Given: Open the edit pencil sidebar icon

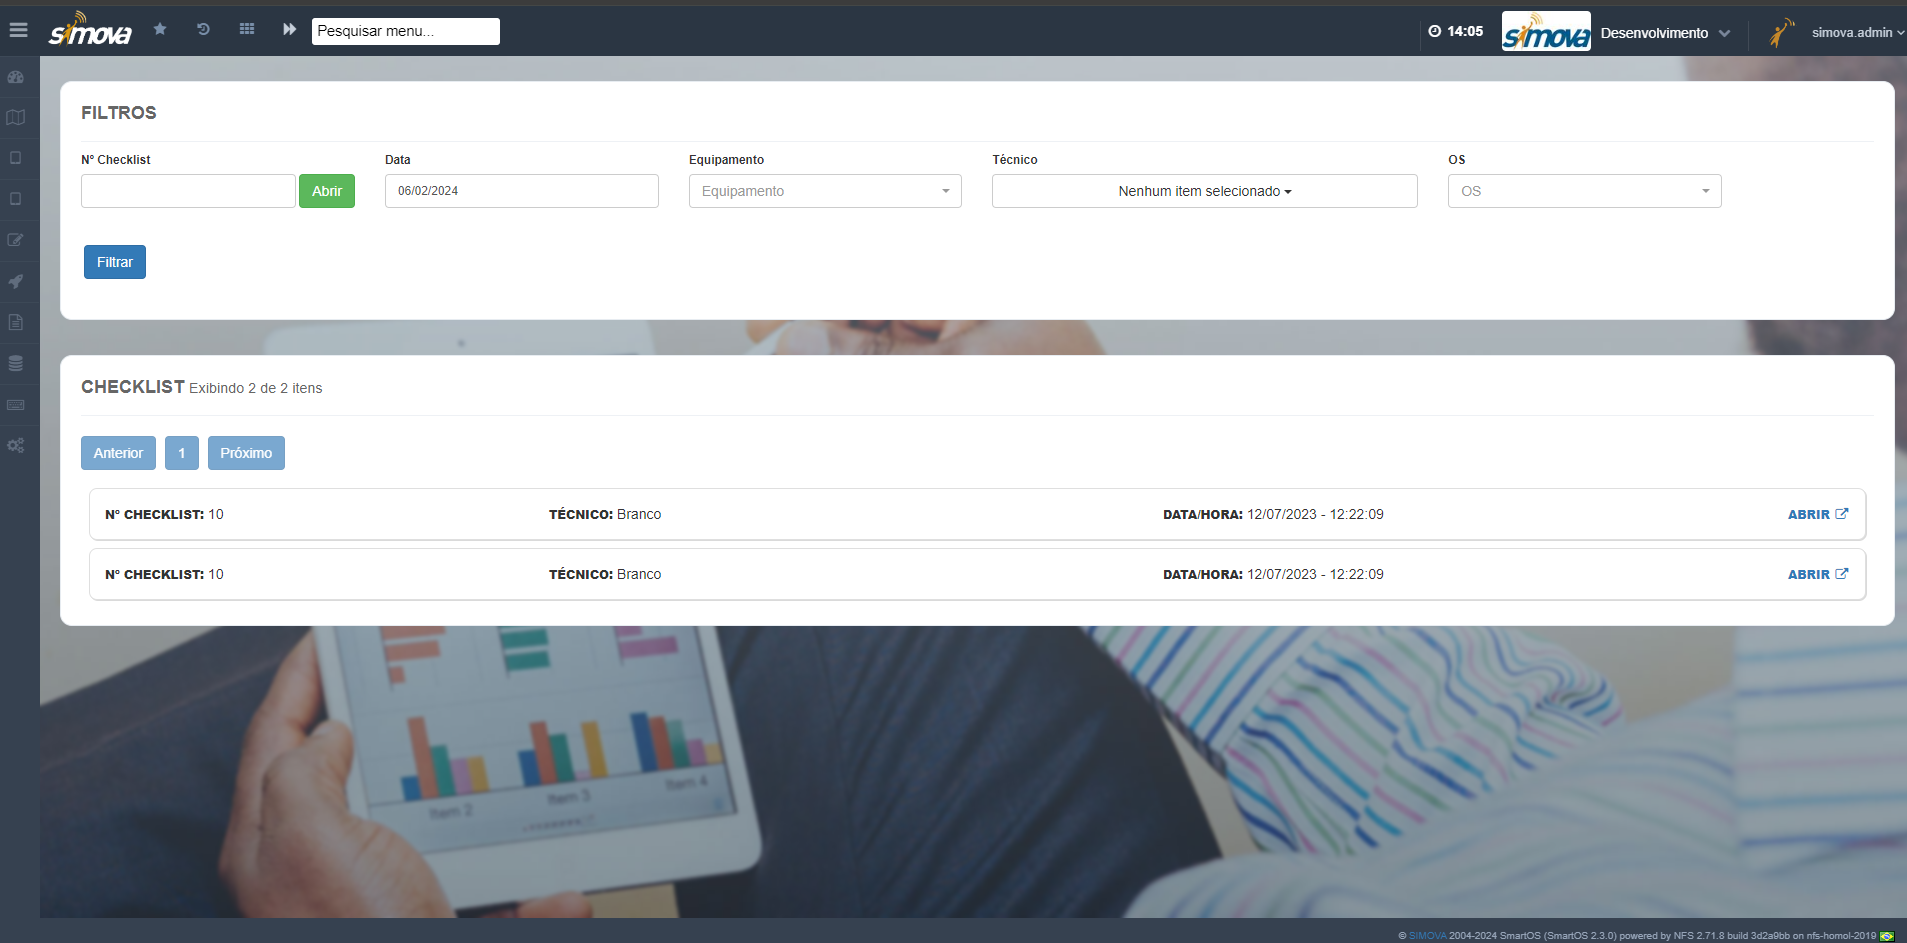Looking at the screenshot, I should 16,240.
